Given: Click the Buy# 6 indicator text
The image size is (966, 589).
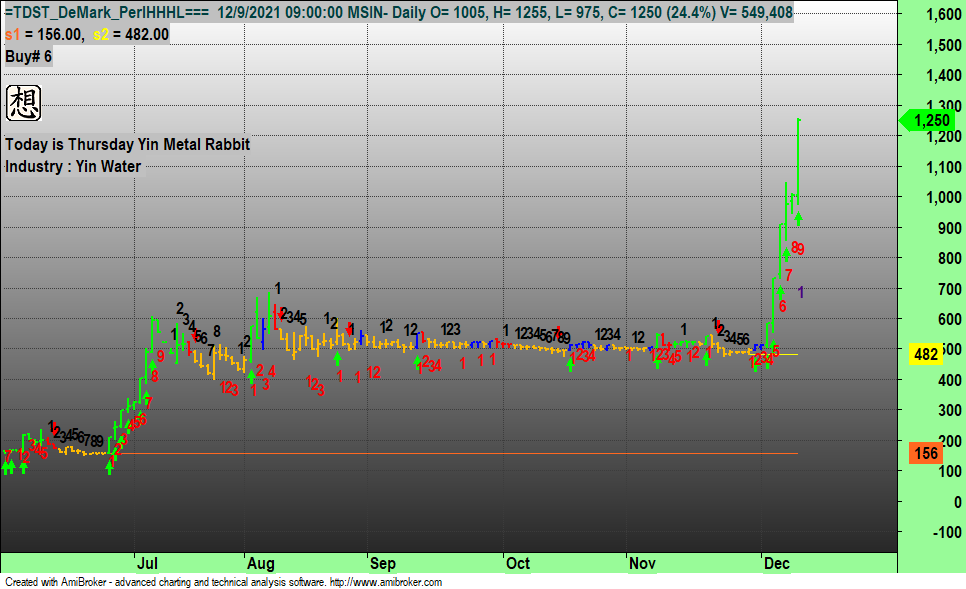Looking at the screenshot, I should click(x=28, y=57).
